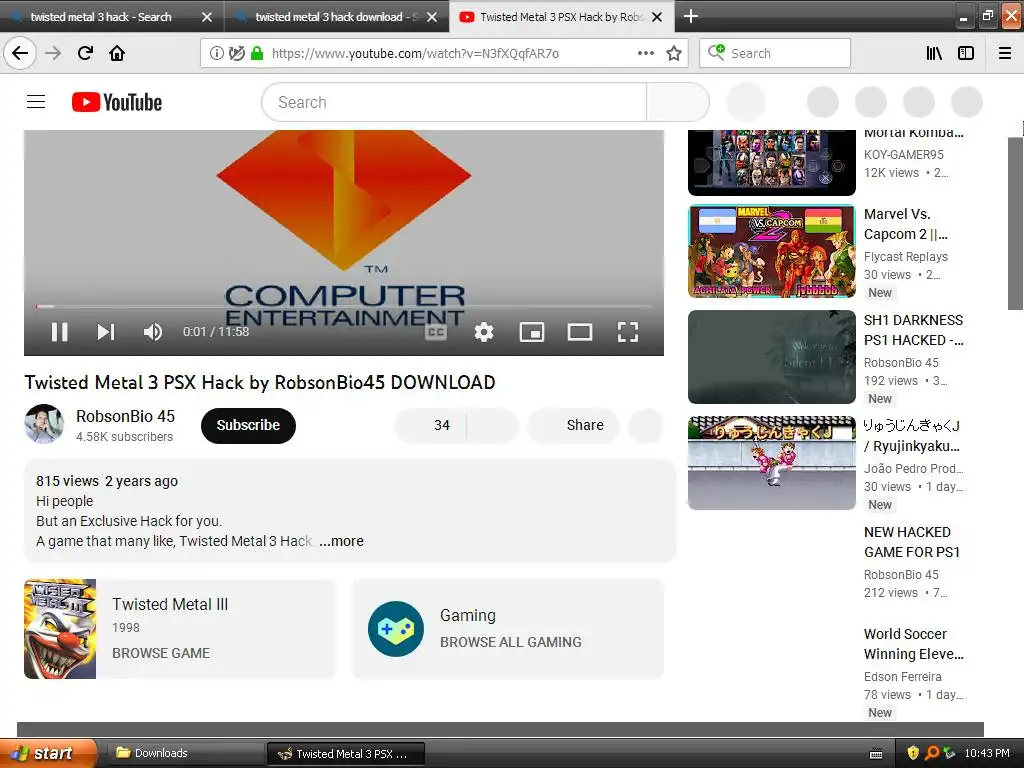Click the taskbar clock showing 10:43 PM

coord(987,753)
